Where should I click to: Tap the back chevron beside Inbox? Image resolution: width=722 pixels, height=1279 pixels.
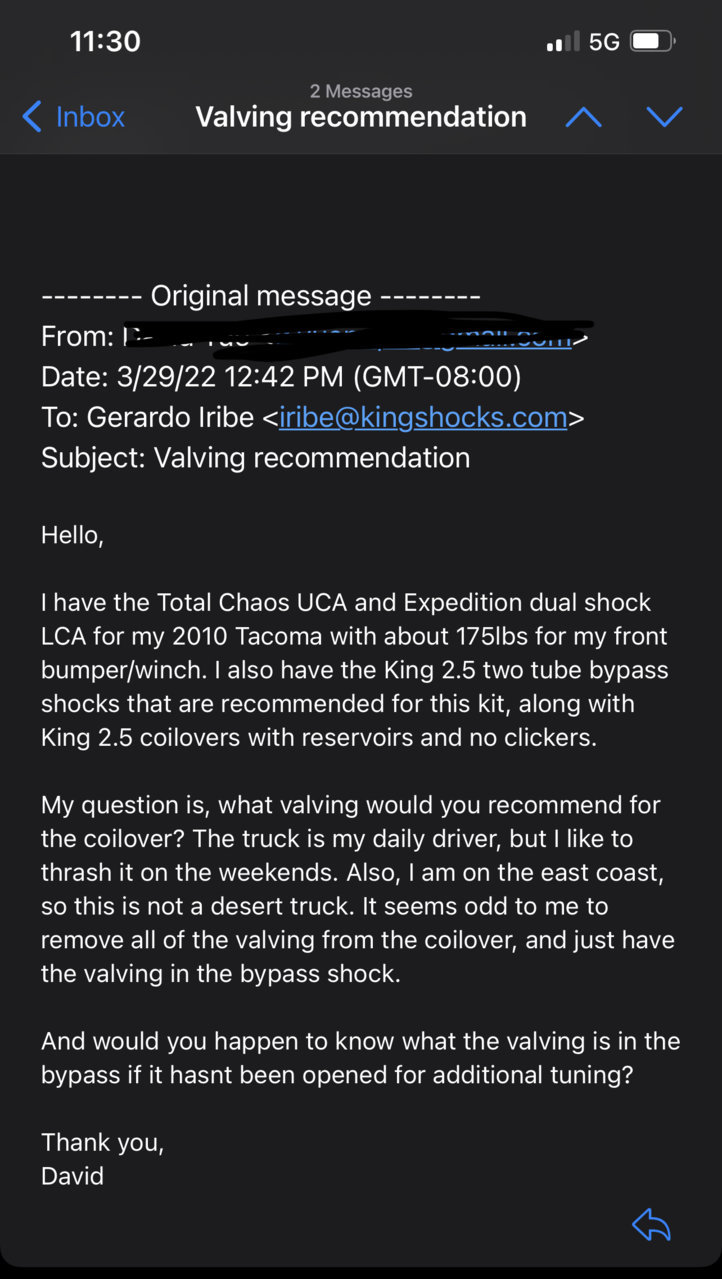click(32, 117)
